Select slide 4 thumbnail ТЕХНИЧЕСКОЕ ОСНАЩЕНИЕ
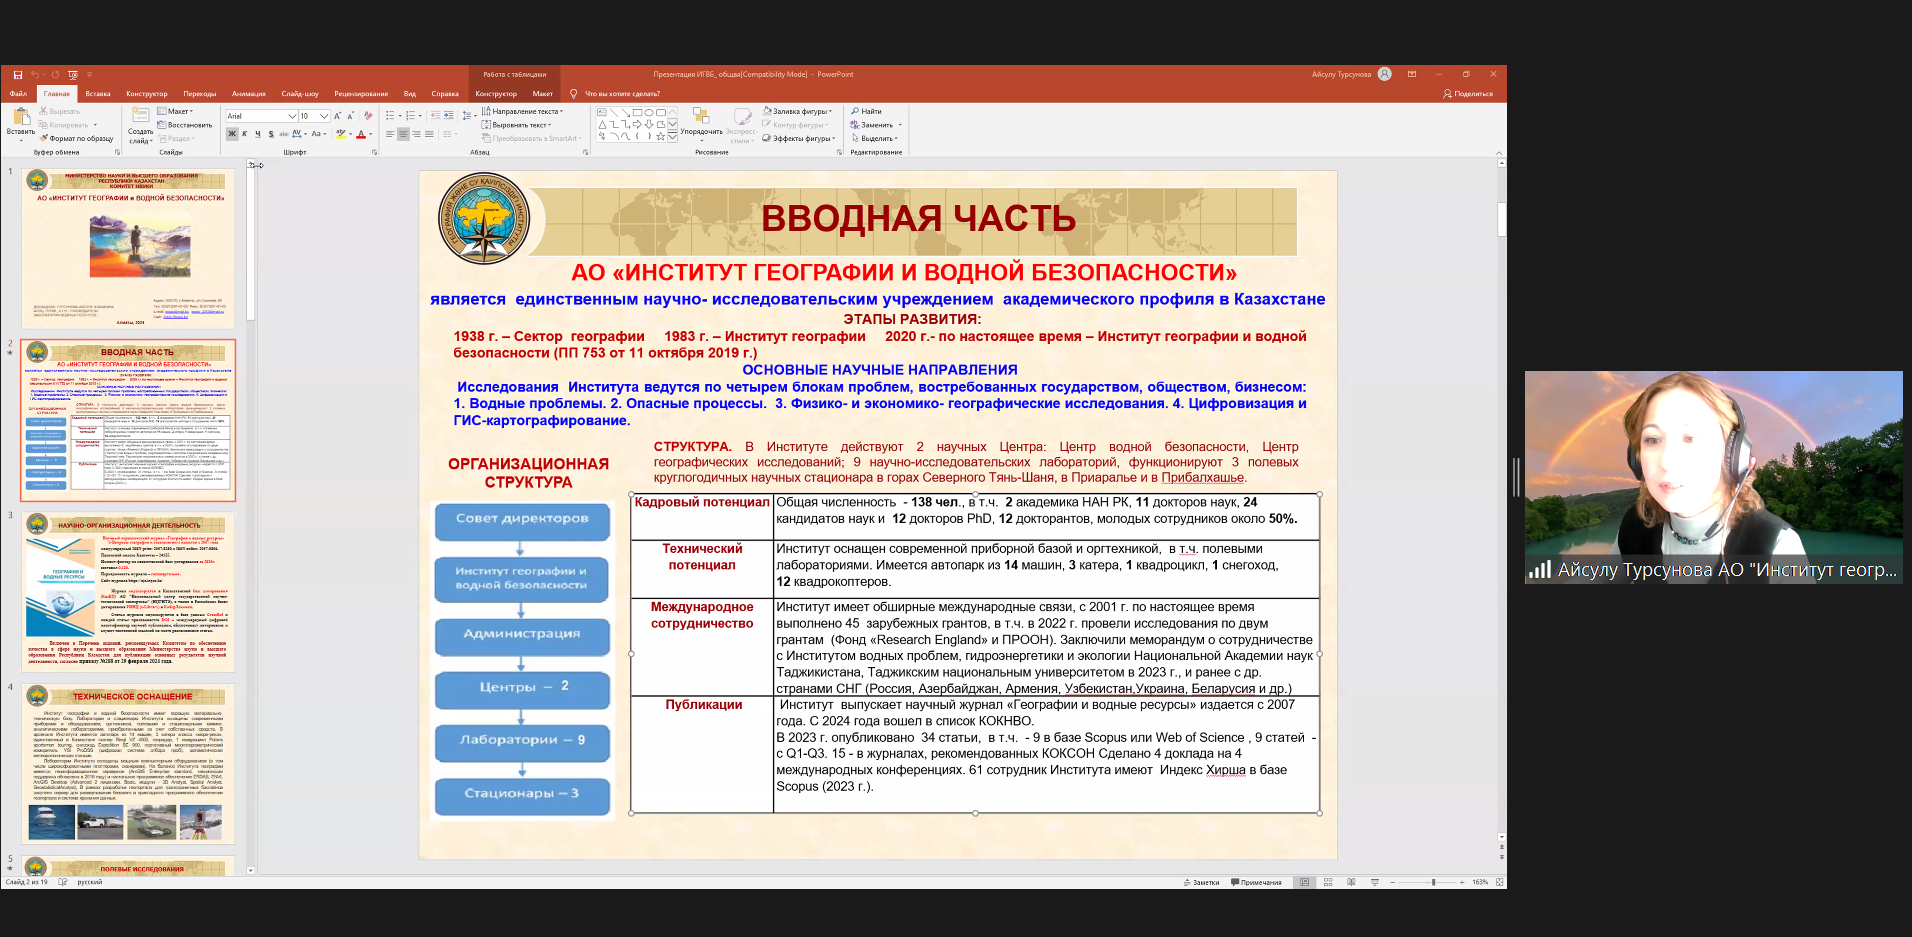This screenshot has height=937, width=1912. pos(129,764)
